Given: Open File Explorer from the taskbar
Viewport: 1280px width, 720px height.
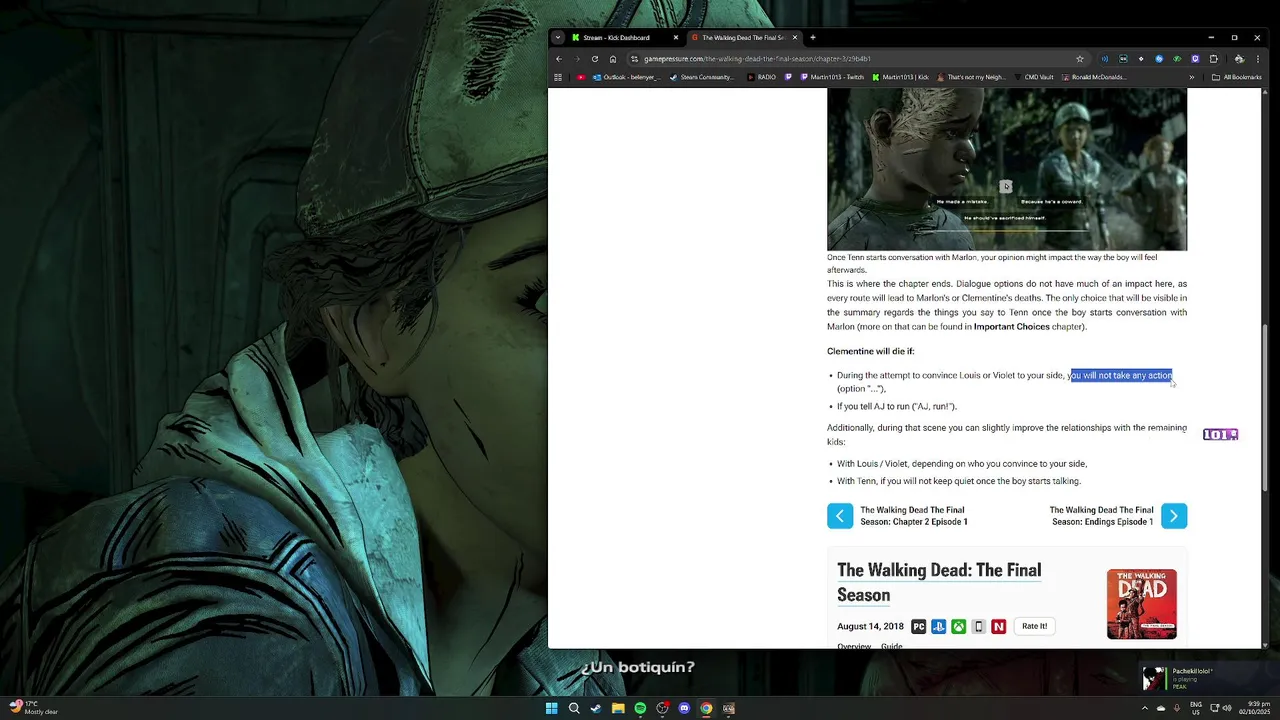Looking at the screenshot, I should (618, 708).
